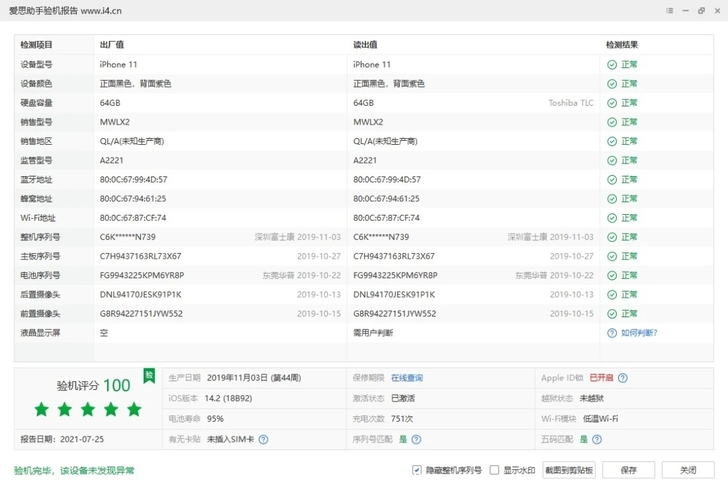Click the fifth green rating star
This screenshot has width=728, height=495.
(134, 410)
